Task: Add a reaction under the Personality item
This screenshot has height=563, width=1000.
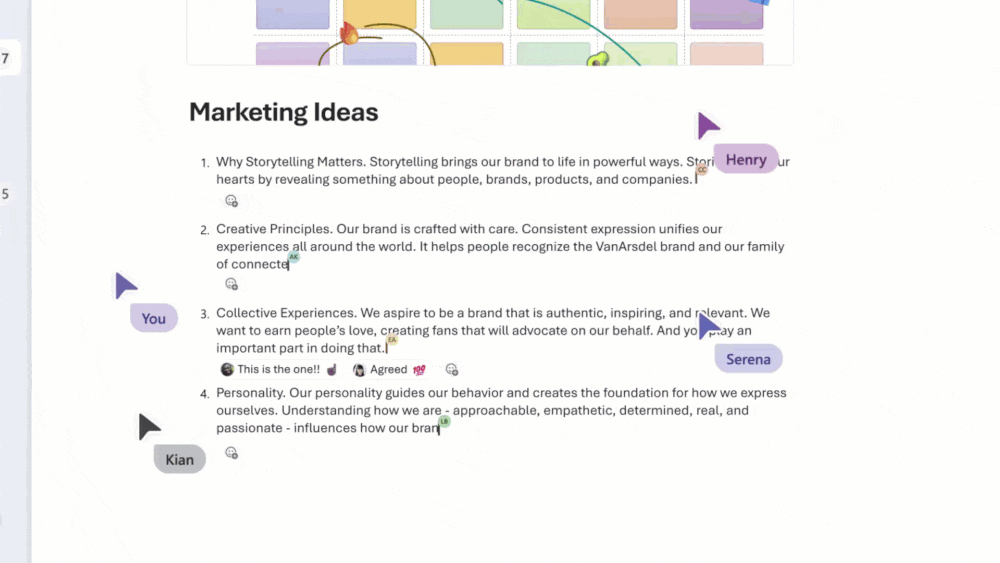Action: click(231, 453)
